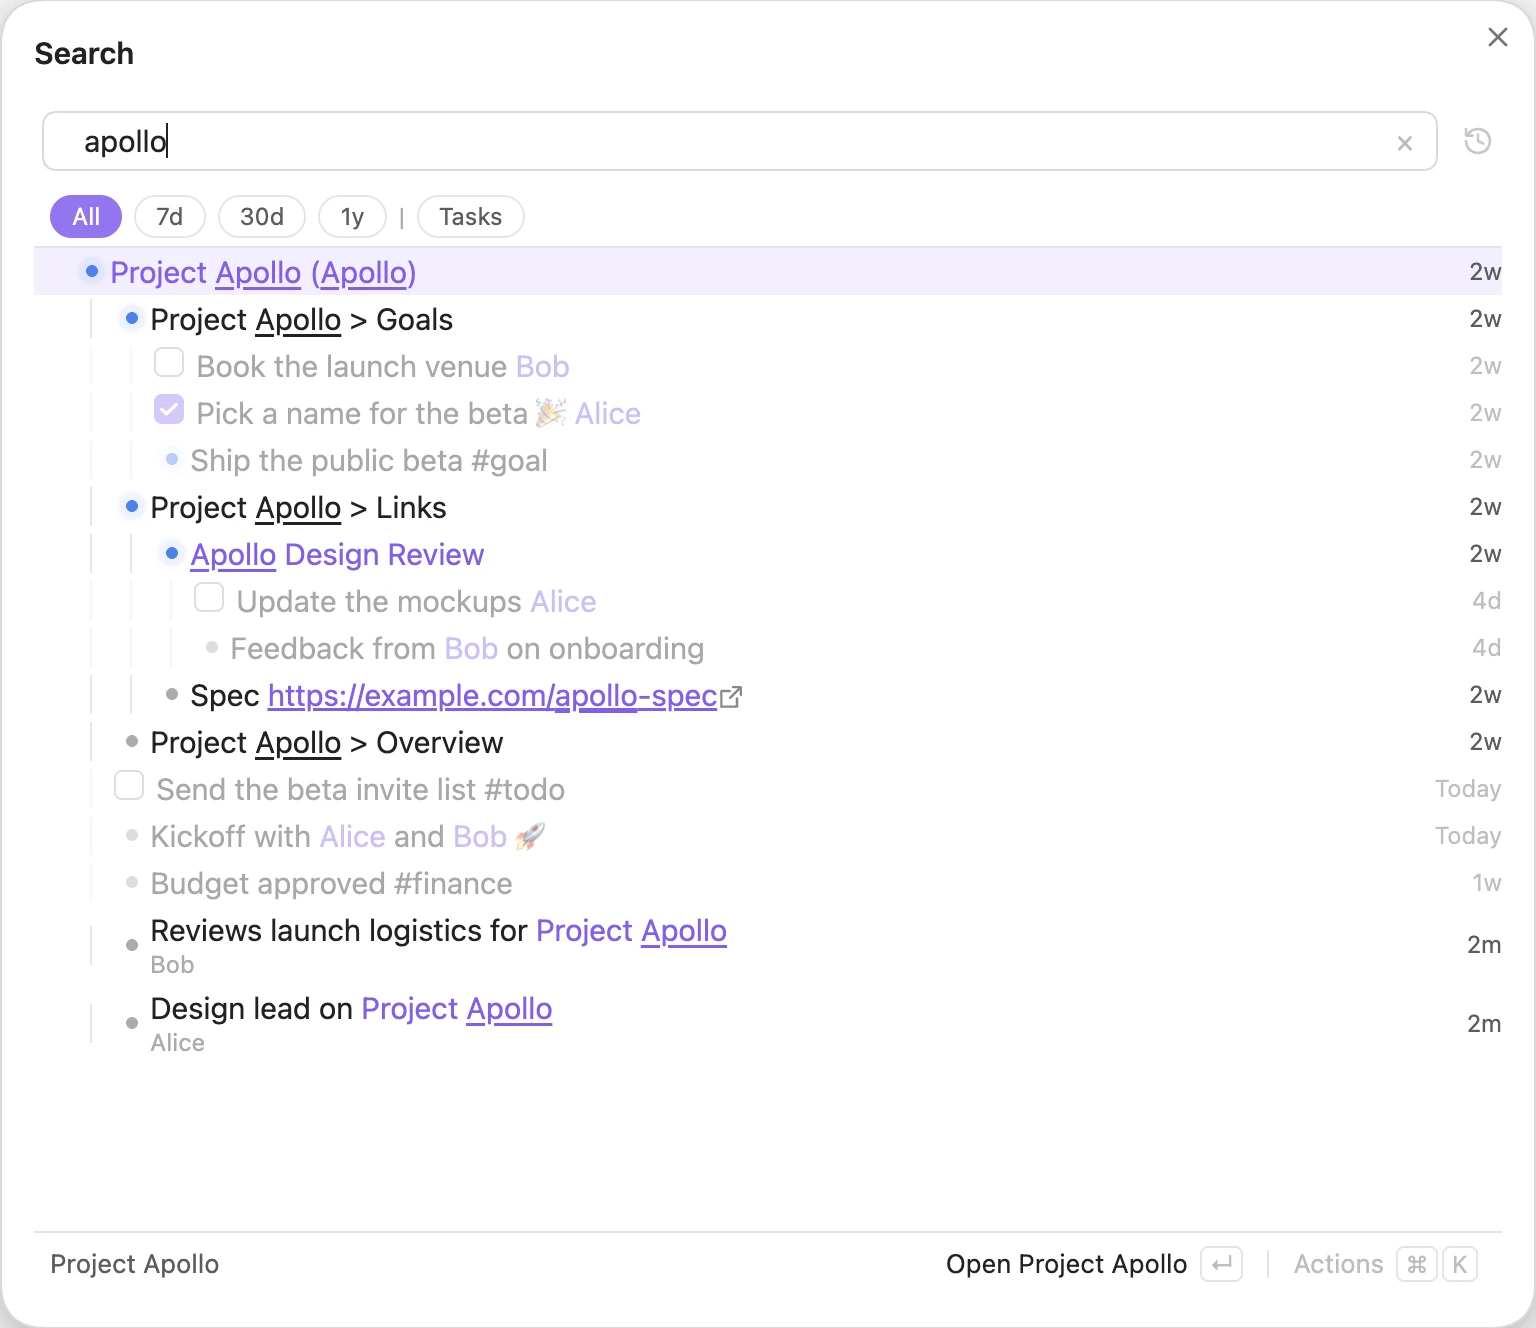1536x1328 pixels.
Task: Close the Search dialog
Action: 1497,37
